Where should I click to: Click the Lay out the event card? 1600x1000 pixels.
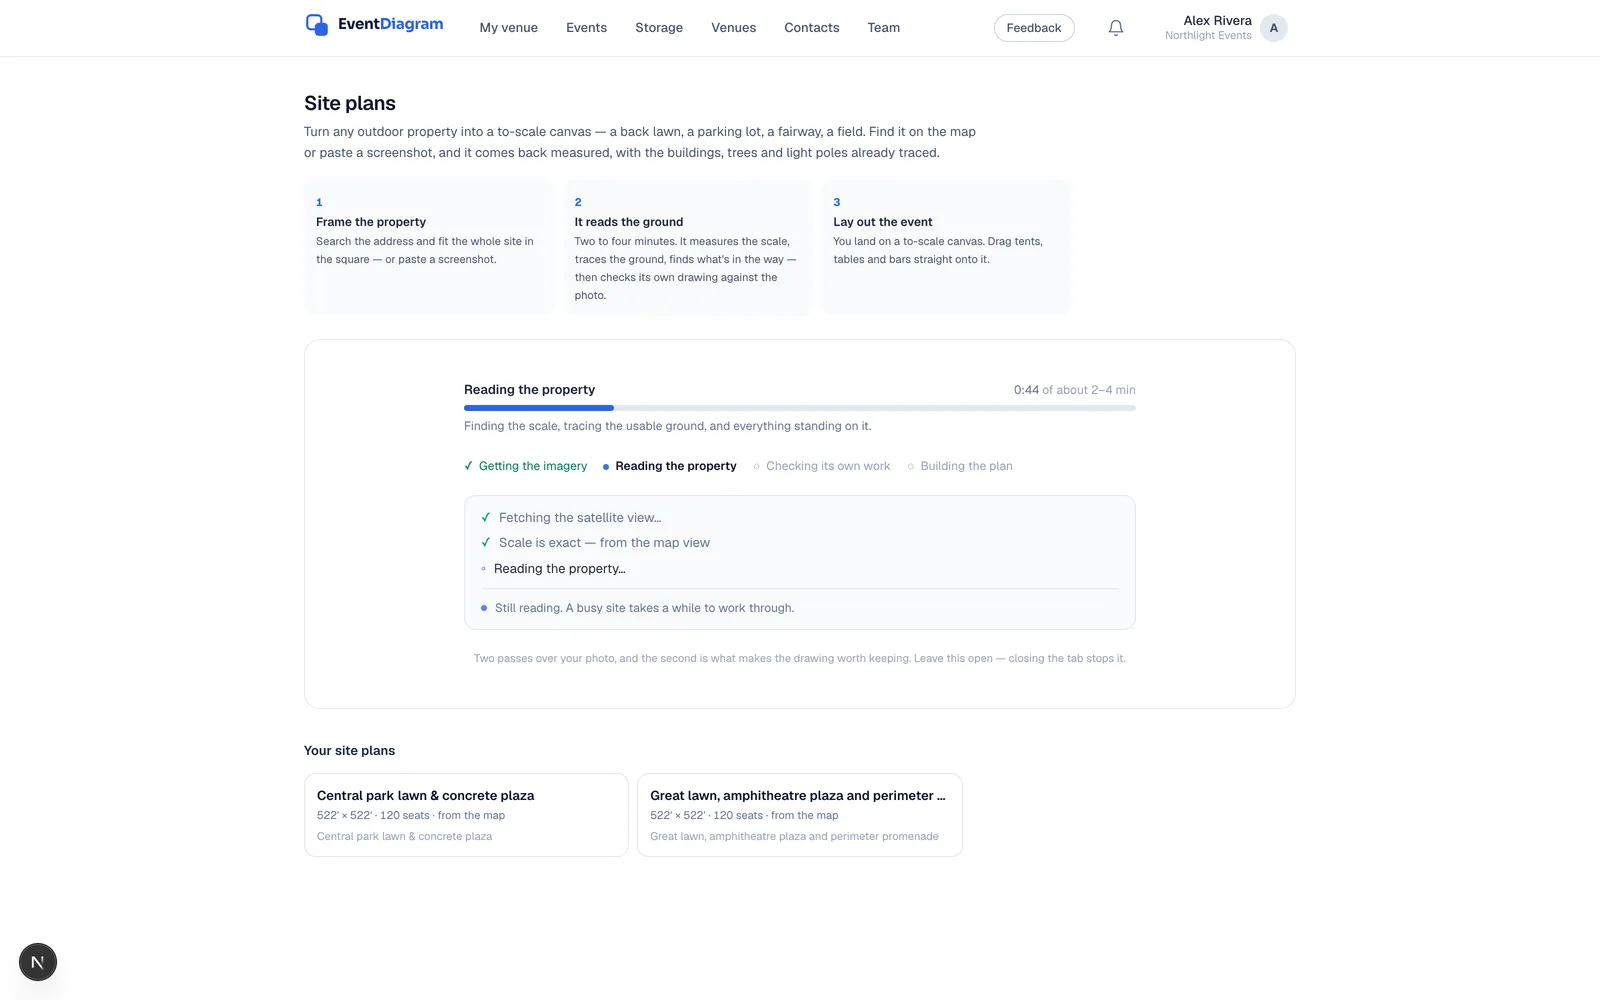tap(946, 247)
